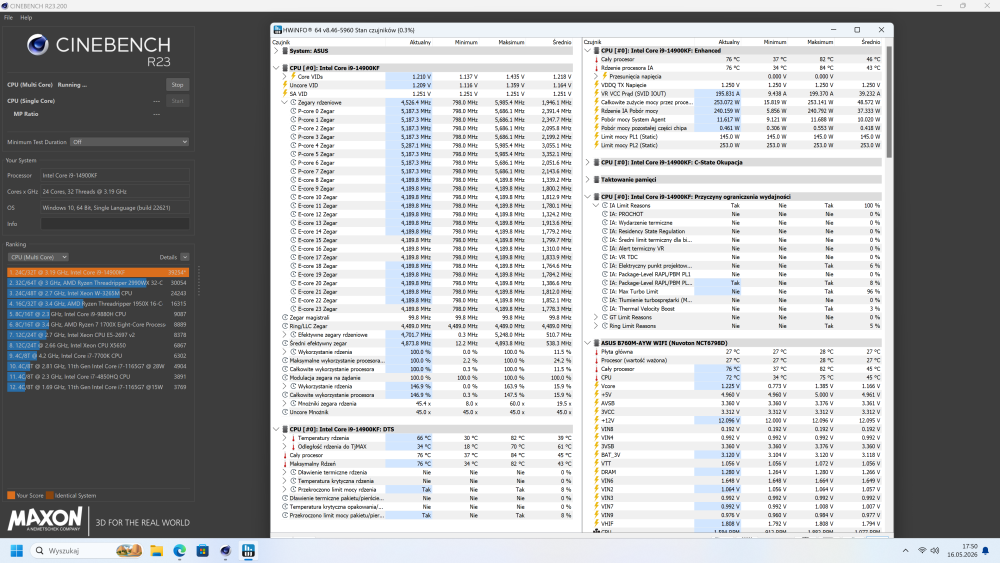
Task: Click the Minimum column header in right pane
Action: coord(775,42)
